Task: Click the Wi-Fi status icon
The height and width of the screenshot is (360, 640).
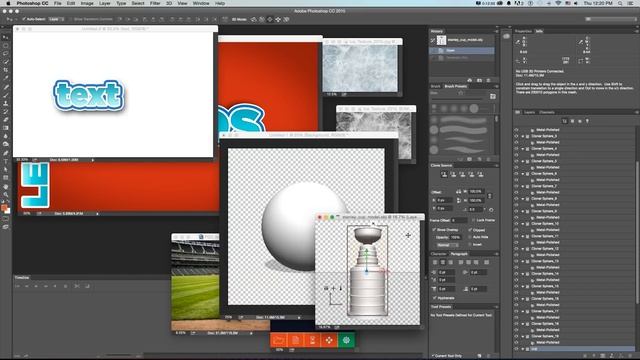Action: click(558, 3)
